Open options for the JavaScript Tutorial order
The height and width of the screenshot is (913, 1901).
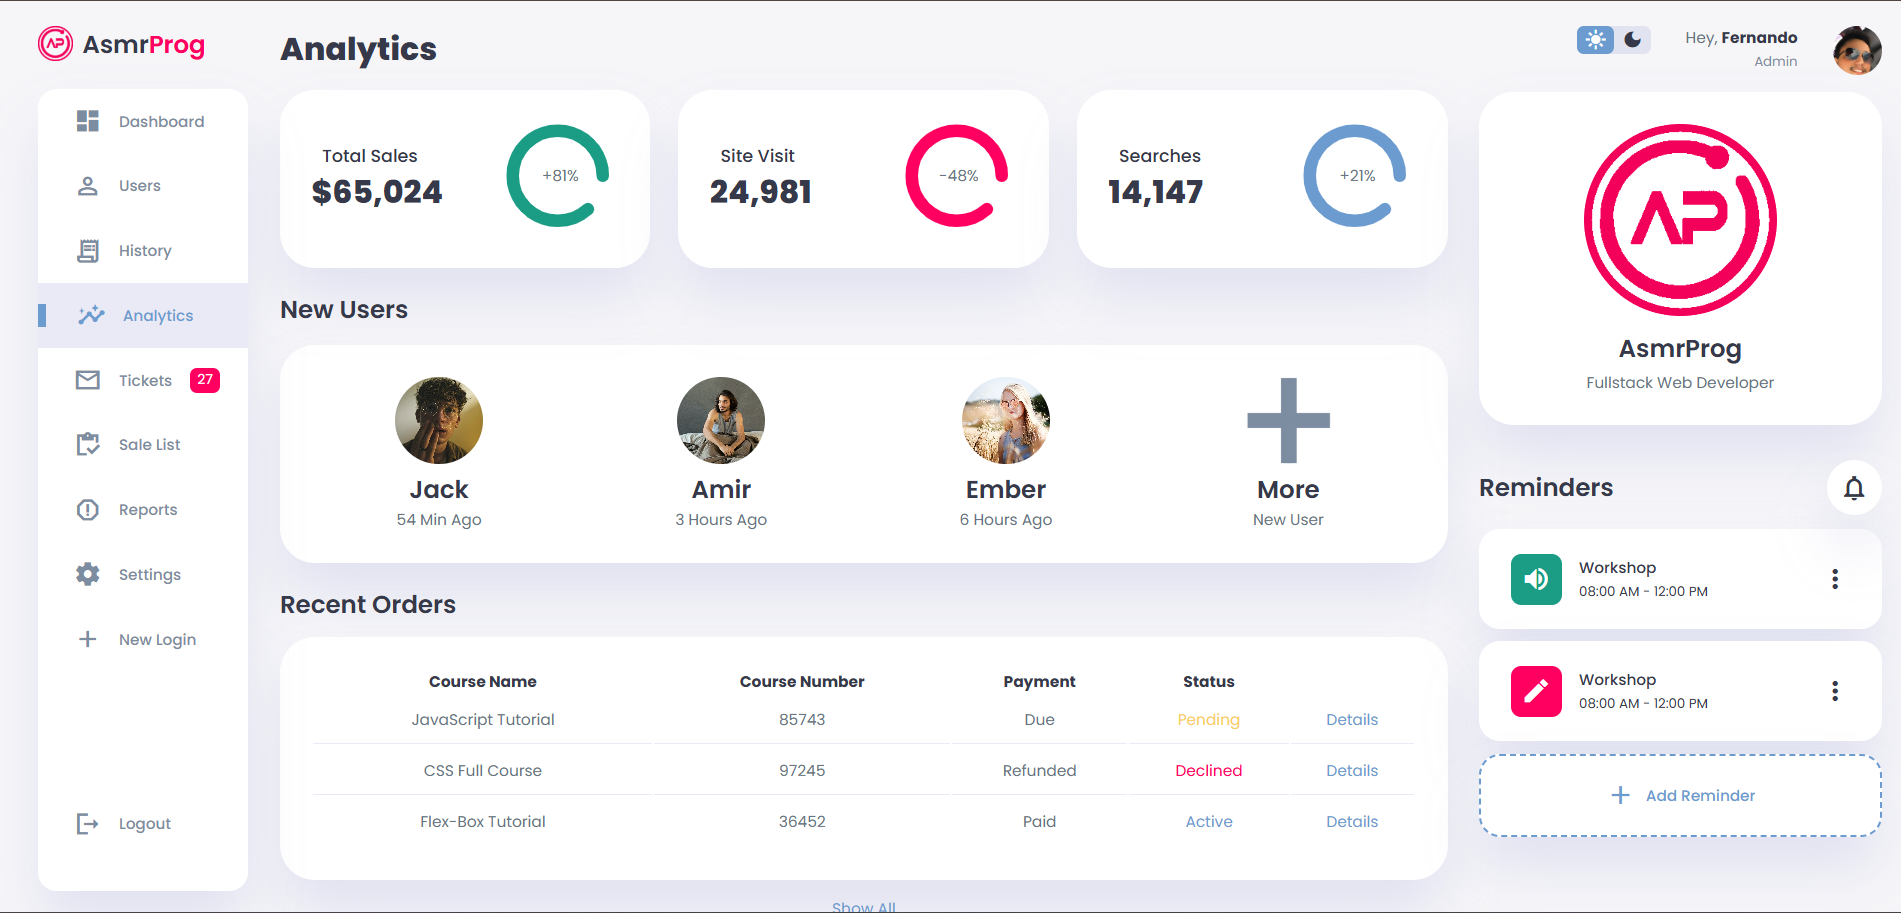tap(1352, 719)
